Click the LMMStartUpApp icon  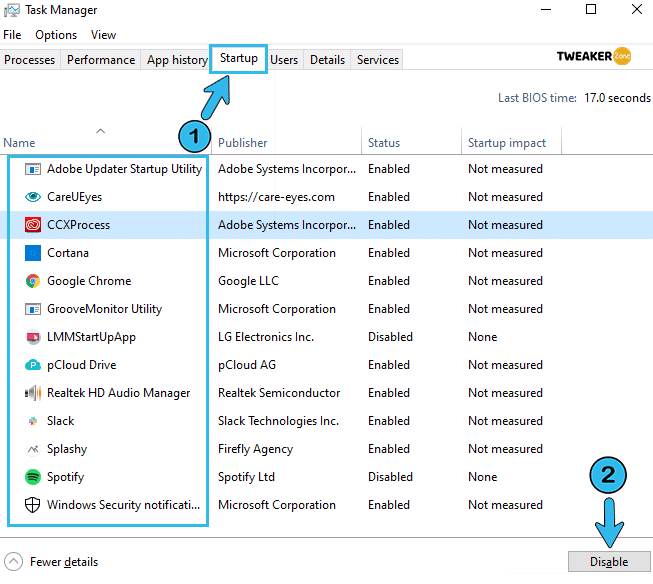tap(32, 337)
